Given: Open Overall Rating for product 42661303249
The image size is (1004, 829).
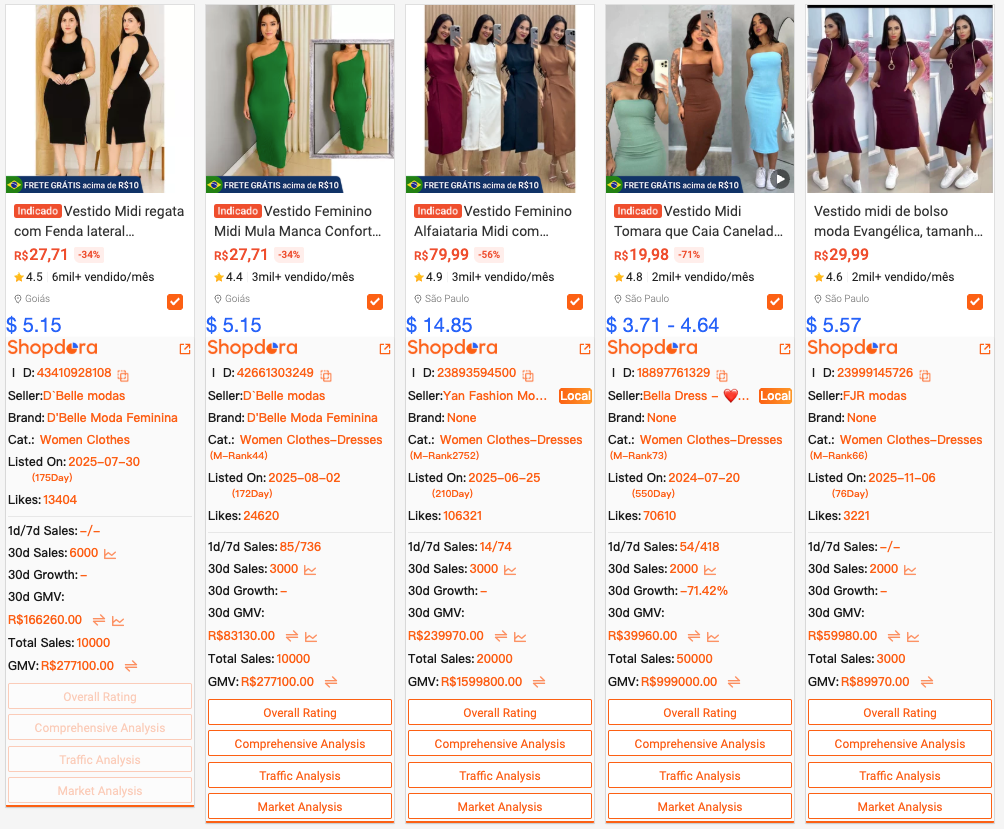Looking at the screenshot, I should (x=300, y=713).
